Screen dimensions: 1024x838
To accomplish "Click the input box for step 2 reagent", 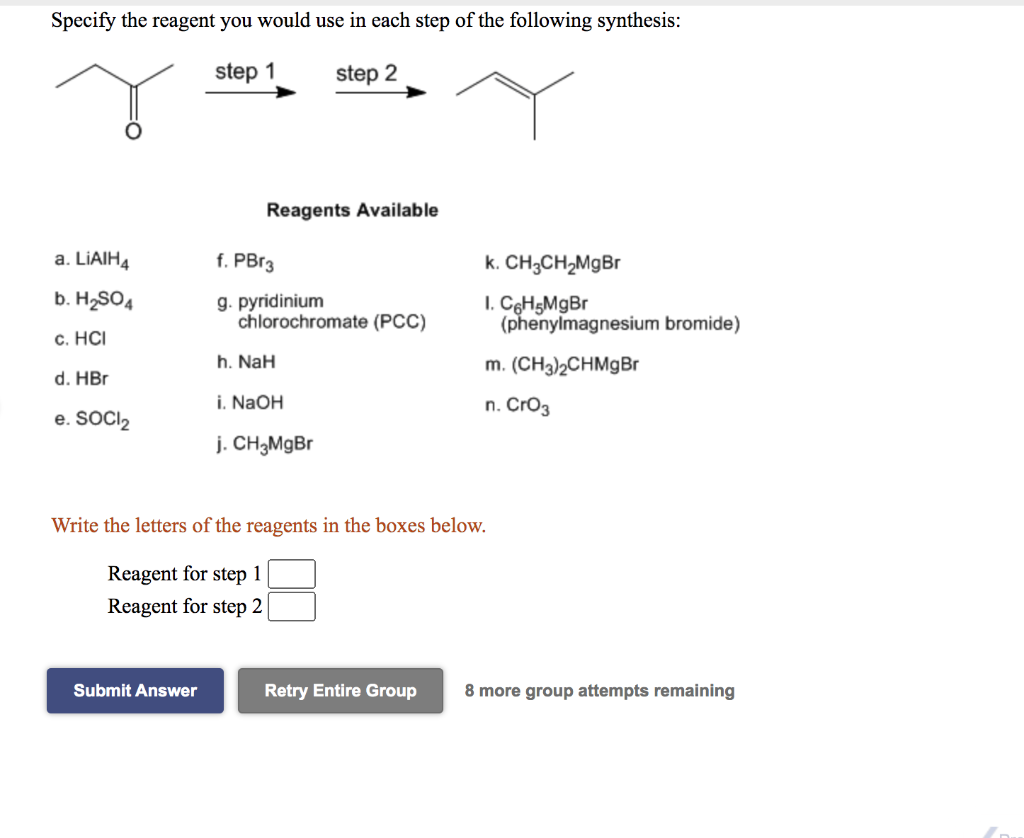I will [295, 607].
